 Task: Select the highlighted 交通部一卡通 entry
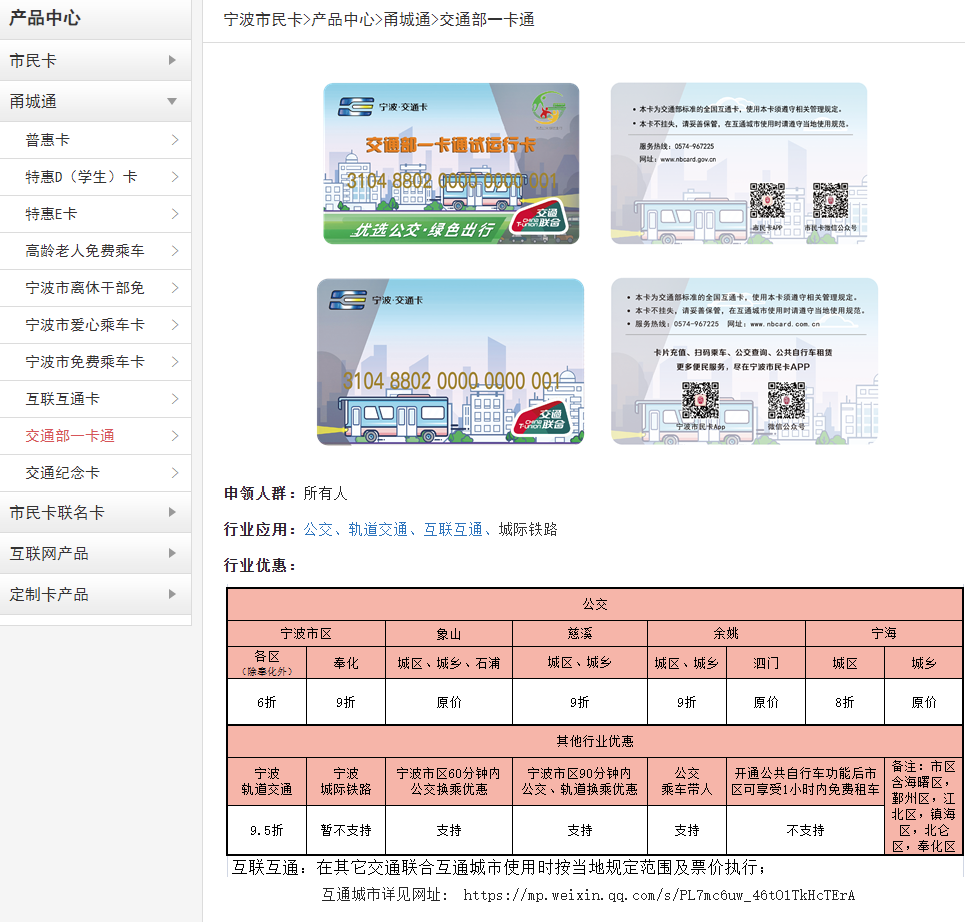(x=95, y=436)
